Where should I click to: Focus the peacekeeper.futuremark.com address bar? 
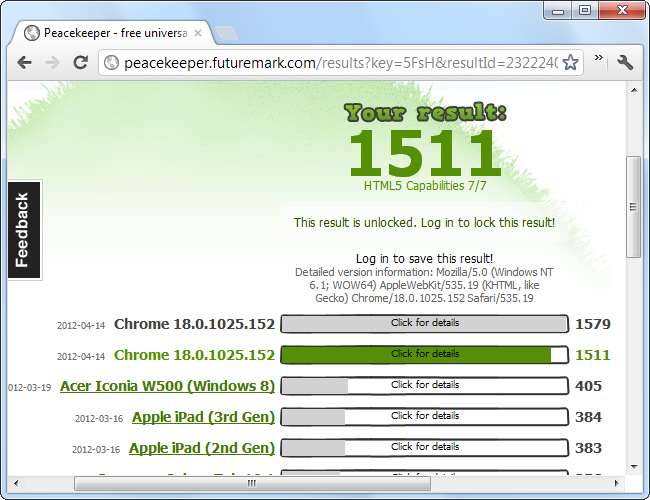coord(340,63)
